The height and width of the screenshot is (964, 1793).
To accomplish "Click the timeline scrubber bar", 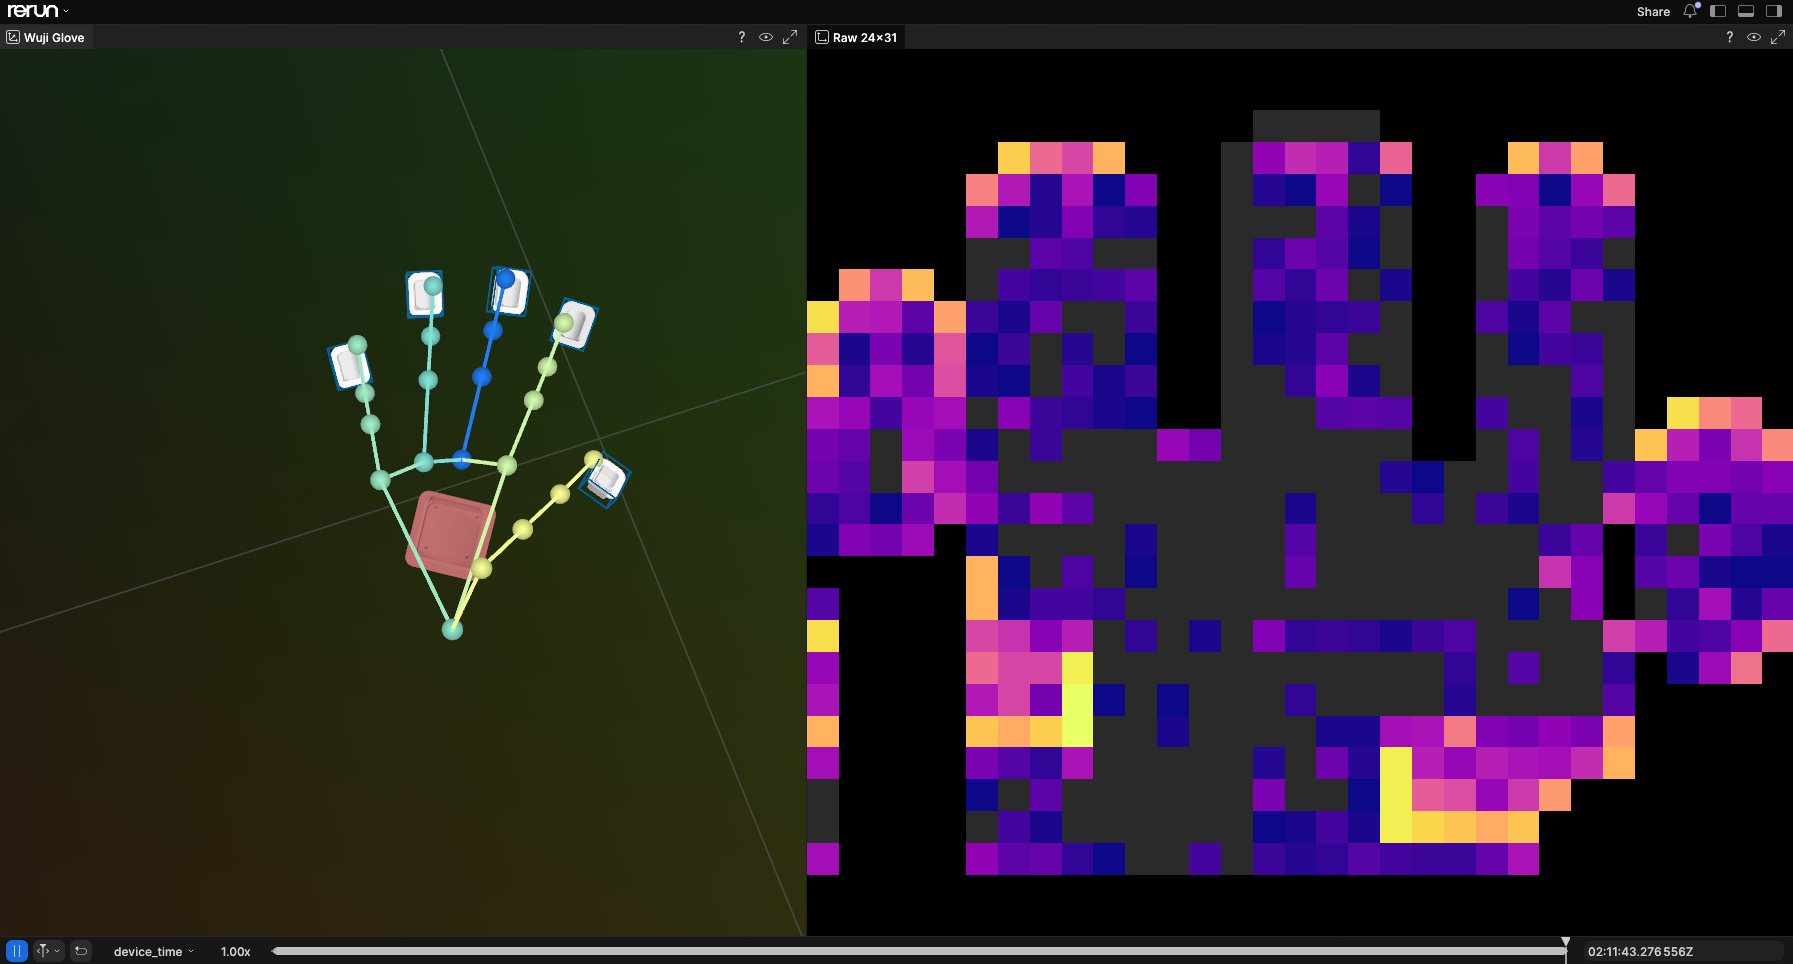I will [918, 951].
